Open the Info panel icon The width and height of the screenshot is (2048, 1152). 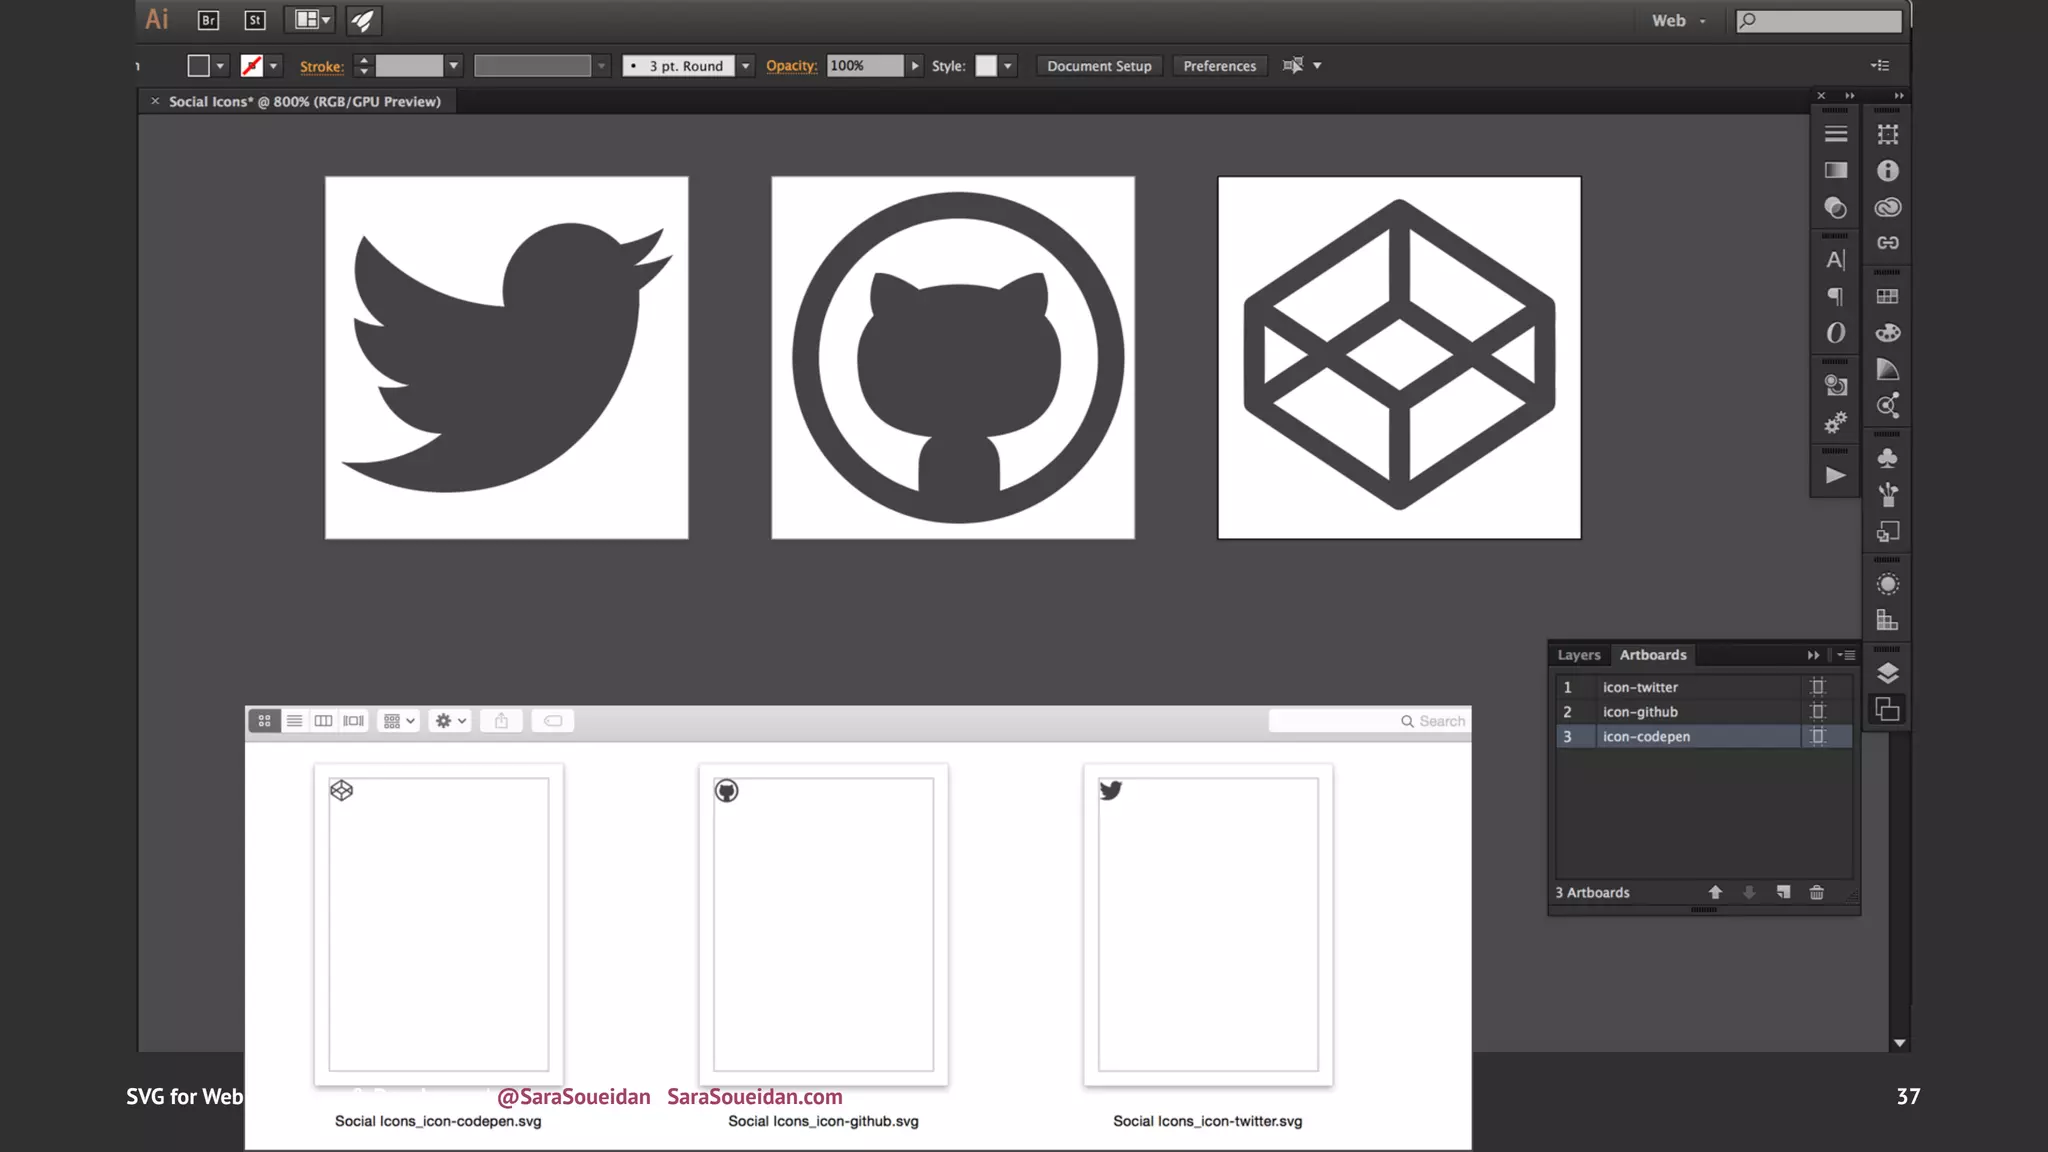(1887, 171)
